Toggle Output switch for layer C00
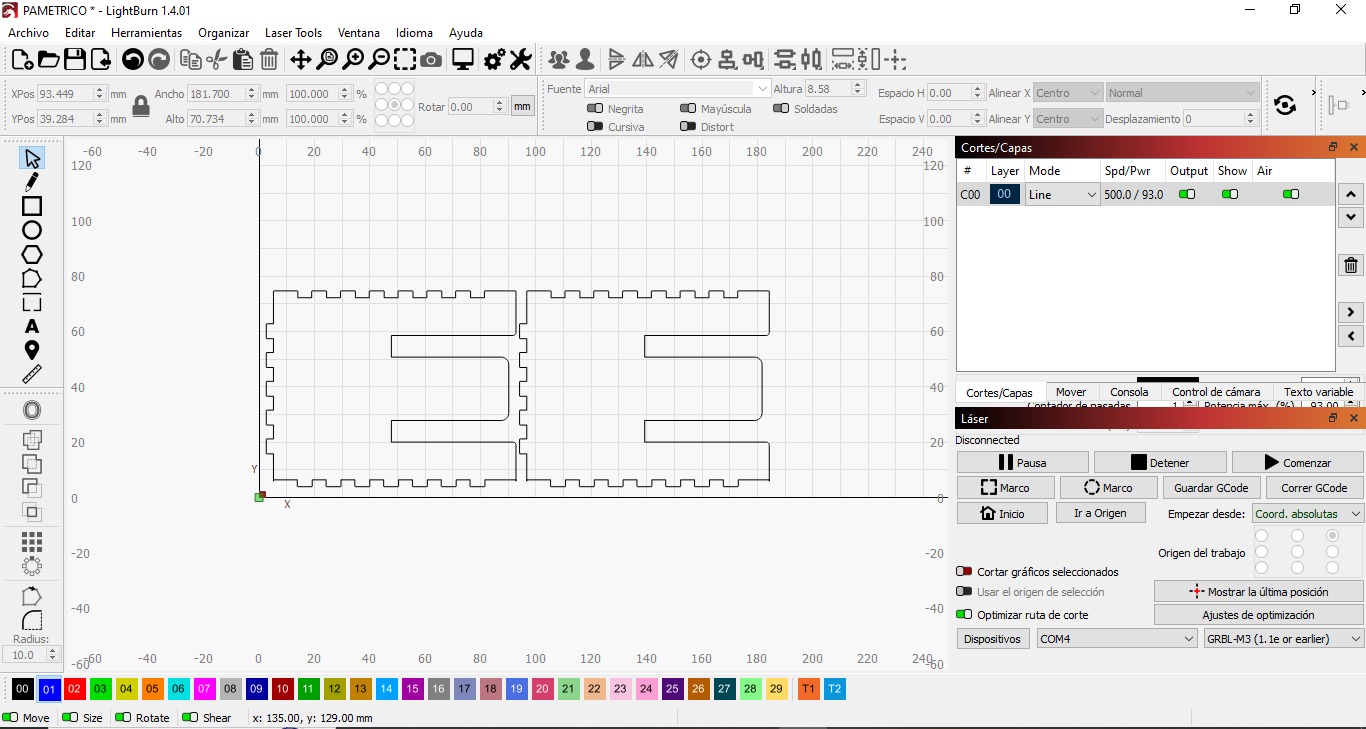Viewport: 1366px width, 729px height. pyautogui.click(x=1187, y=195)
